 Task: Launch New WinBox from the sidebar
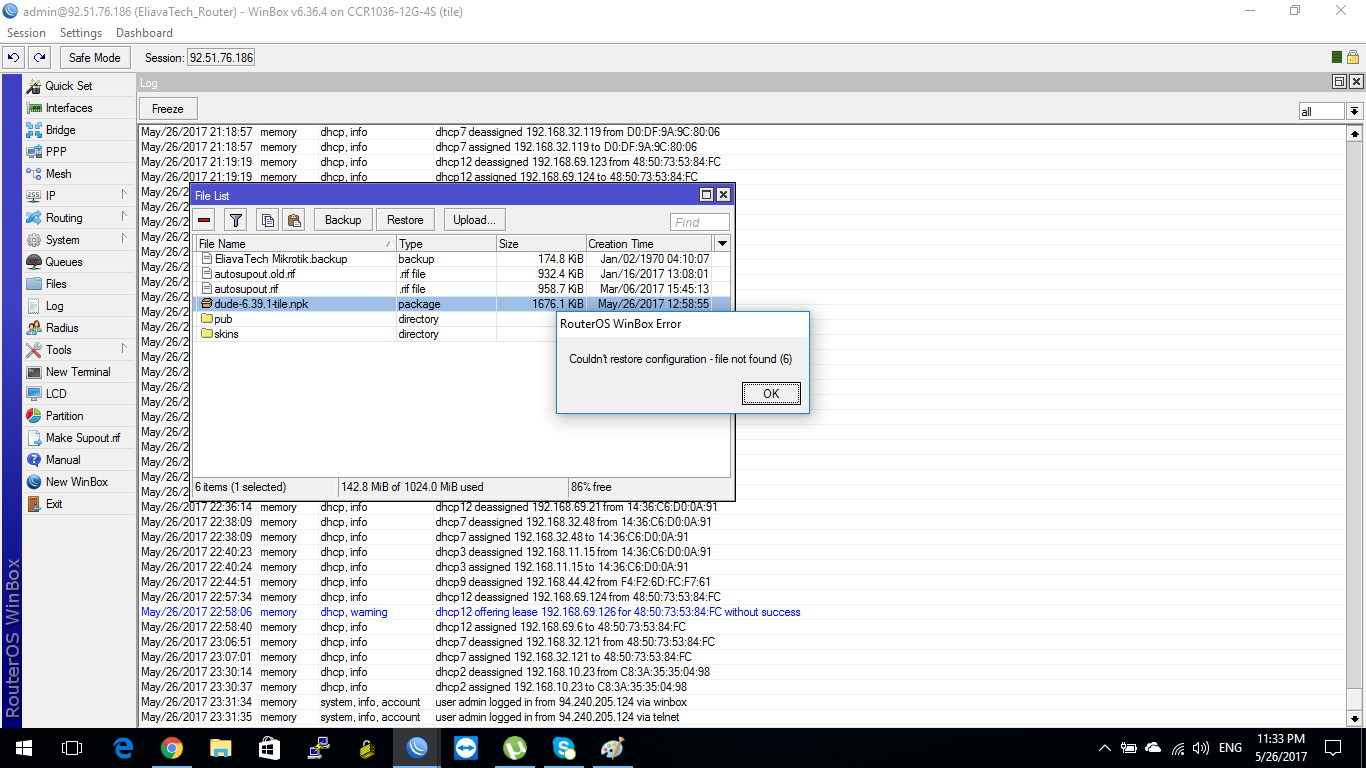(x=76, y=482)
